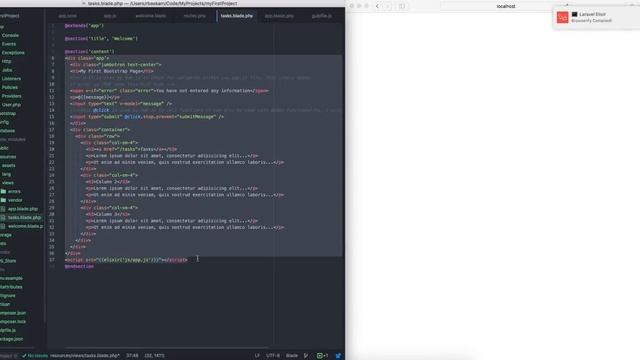The height and width of the screenshot is (360, 640).
Task: Click the git branch icon in status bar
Action: coord(306,356)
